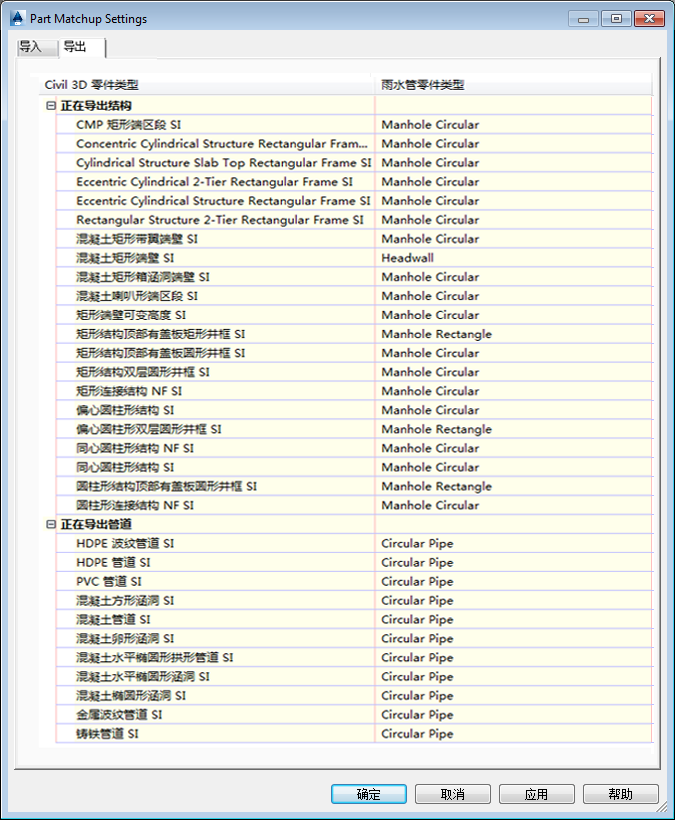The height and width of the screenshot is (820, 675).
Task: Click the Autodesk app icon in title bar
Action: click(17, 18)
